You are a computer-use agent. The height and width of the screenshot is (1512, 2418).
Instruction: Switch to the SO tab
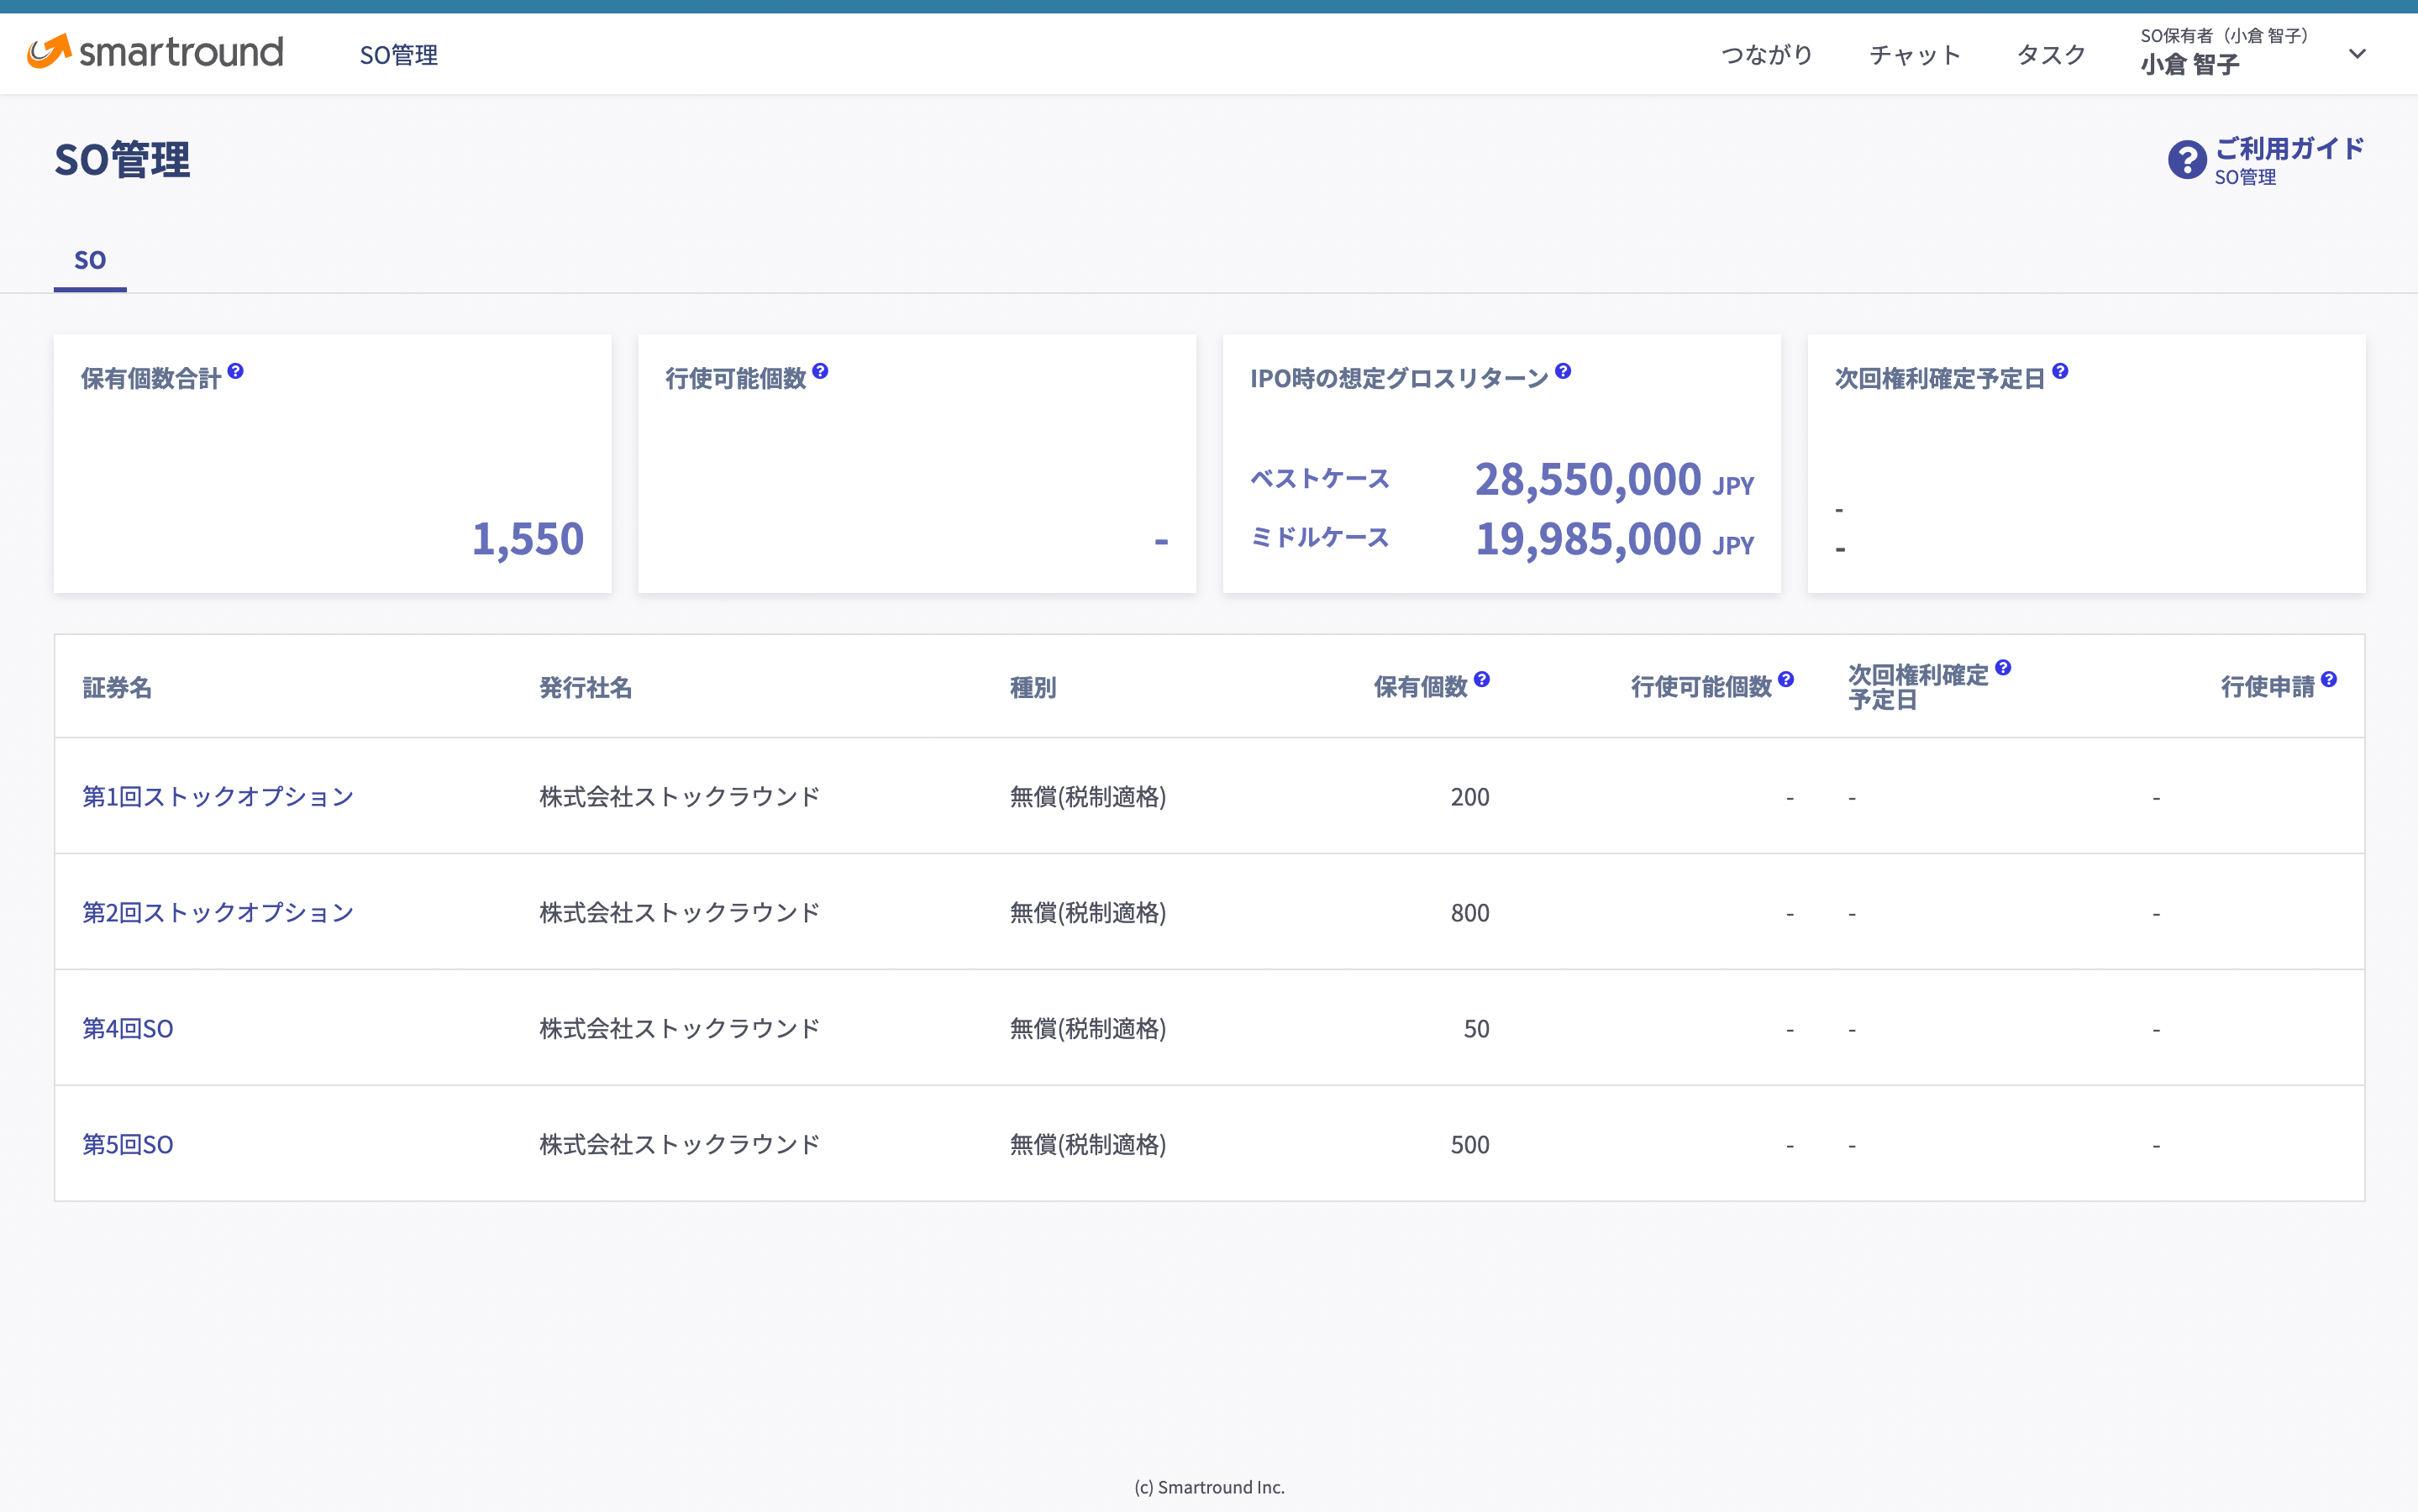tap(90, 260)
